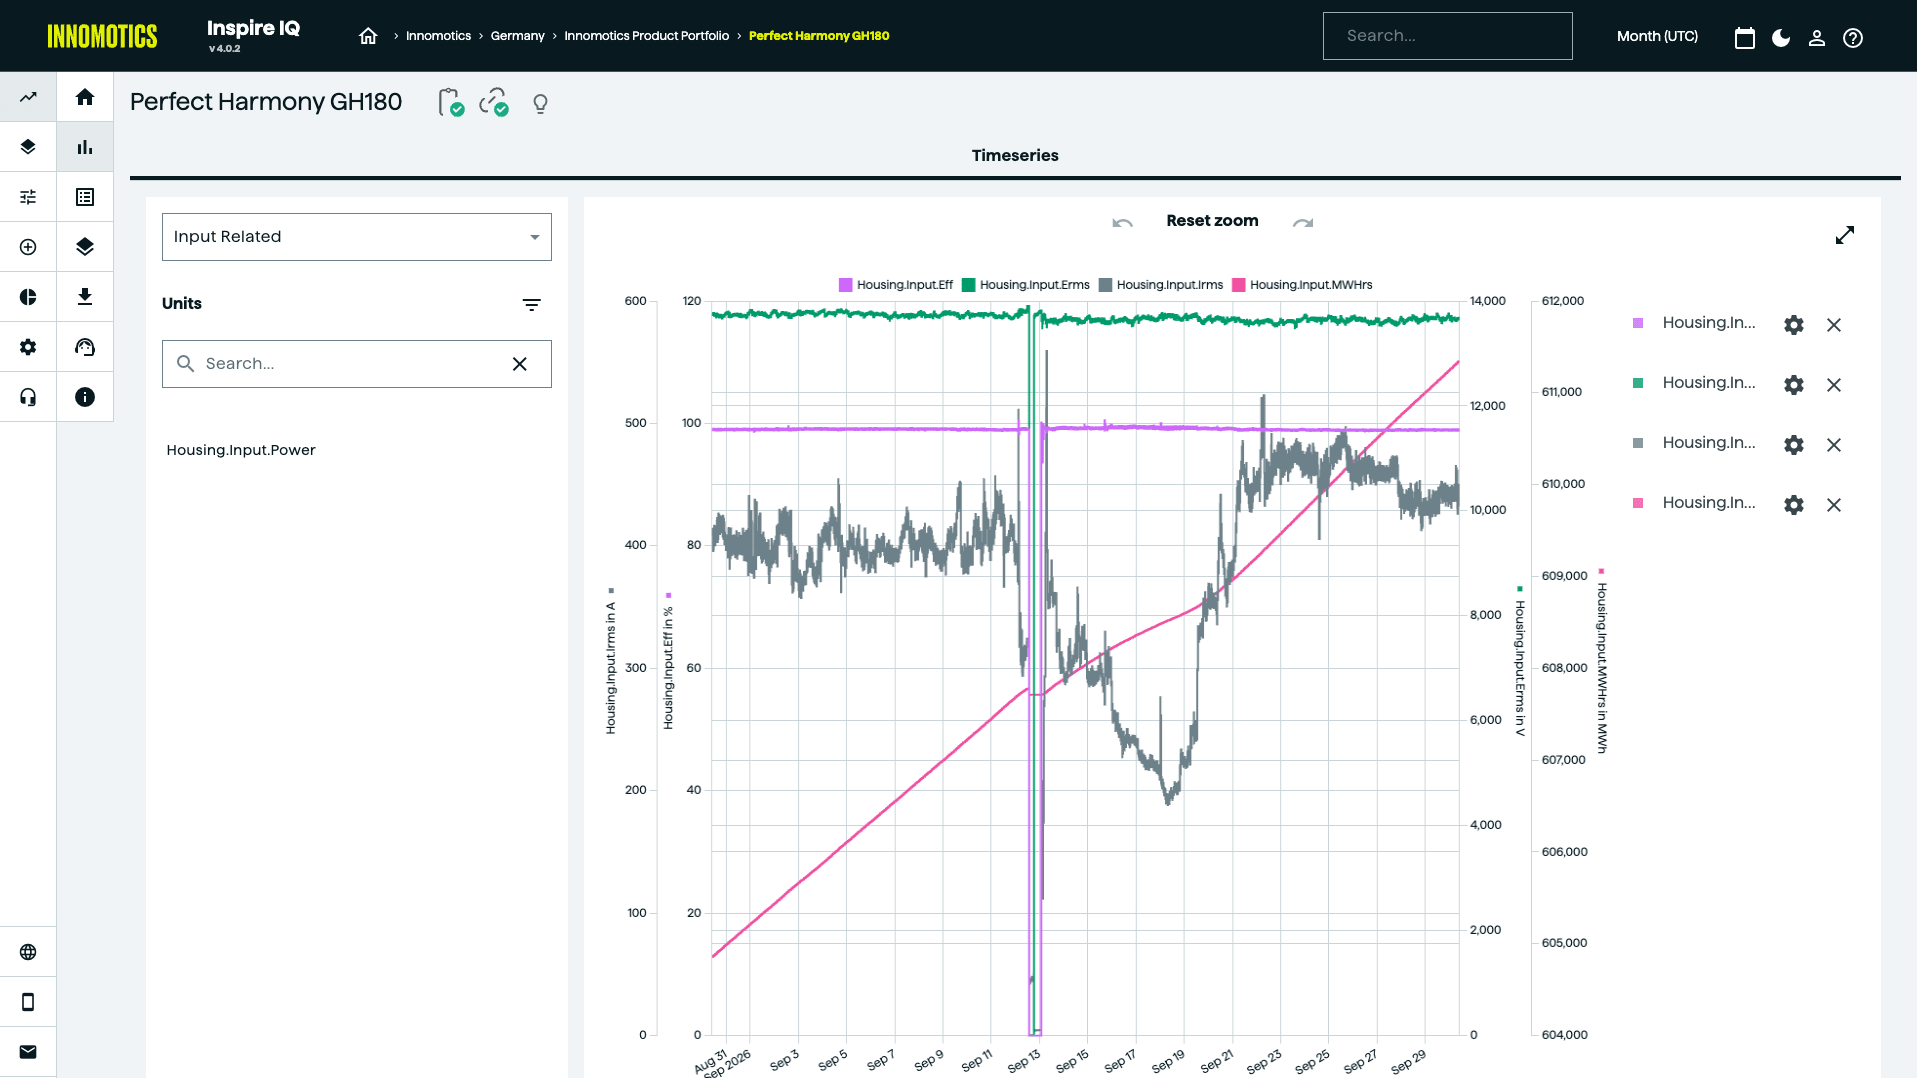
Task: Remove the green series from chart
Action: coord(1834,385)
